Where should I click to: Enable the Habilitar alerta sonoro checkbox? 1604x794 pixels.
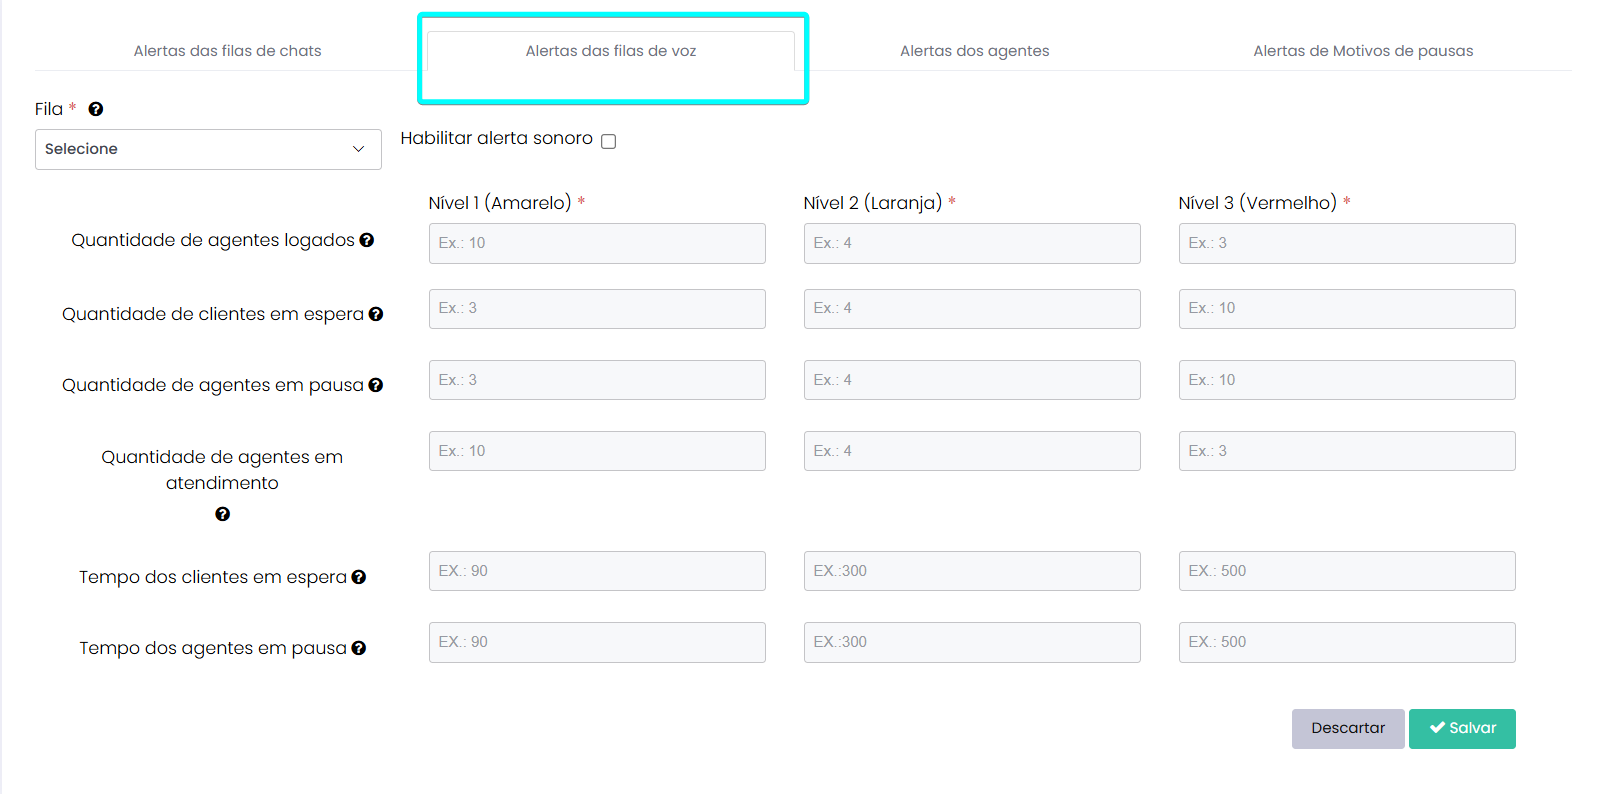point(608,141)
